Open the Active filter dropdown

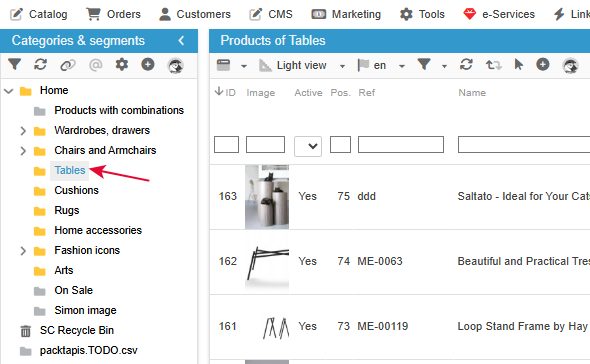308,146
